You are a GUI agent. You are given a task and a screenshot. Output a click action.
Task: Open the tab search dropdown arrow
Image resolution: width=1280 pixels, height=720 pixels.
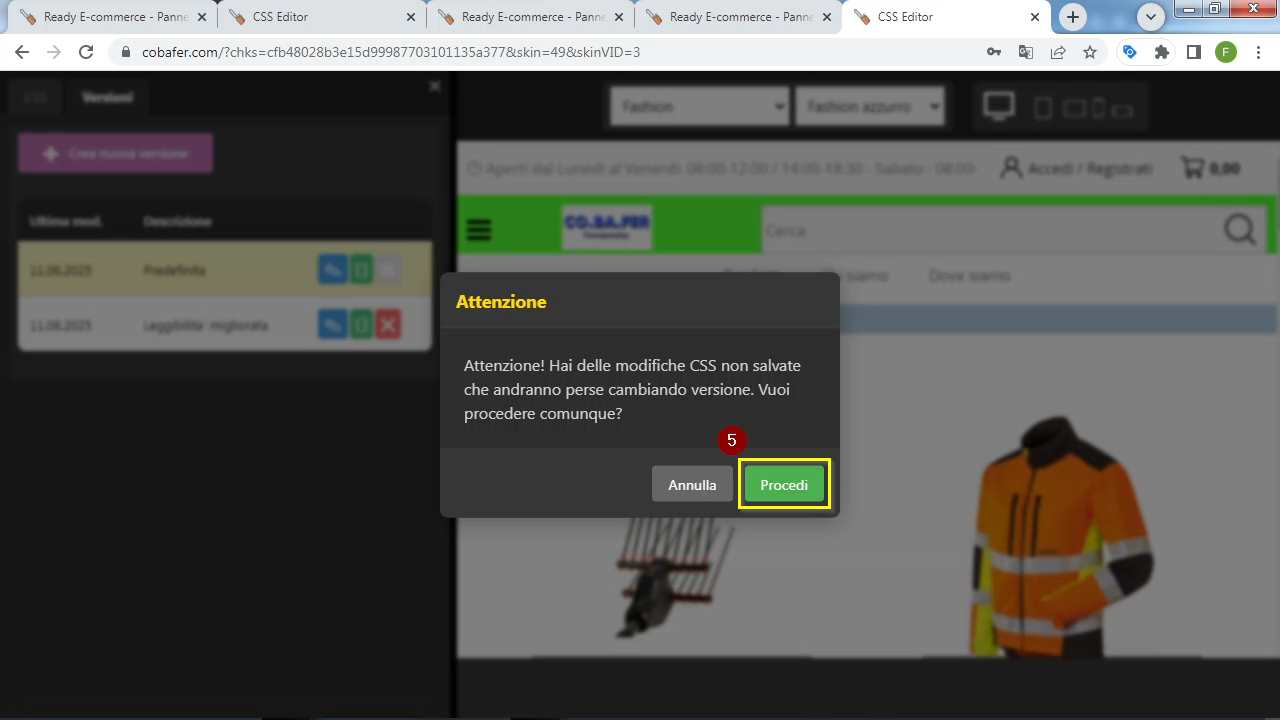[x=1152, y=17]
